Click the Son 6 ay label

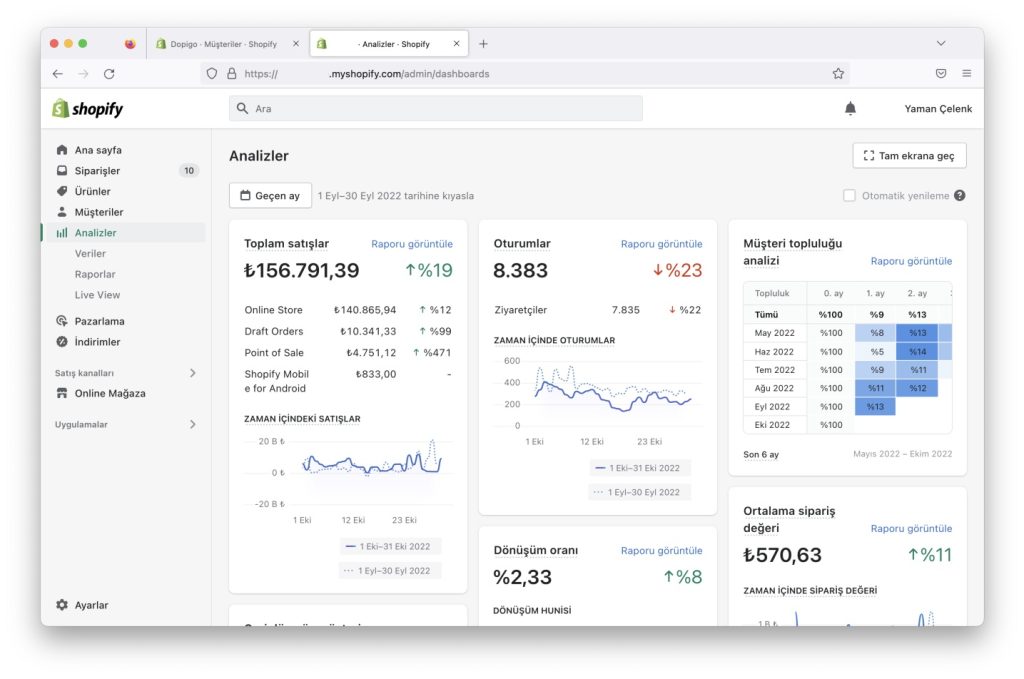pos(761,454)
